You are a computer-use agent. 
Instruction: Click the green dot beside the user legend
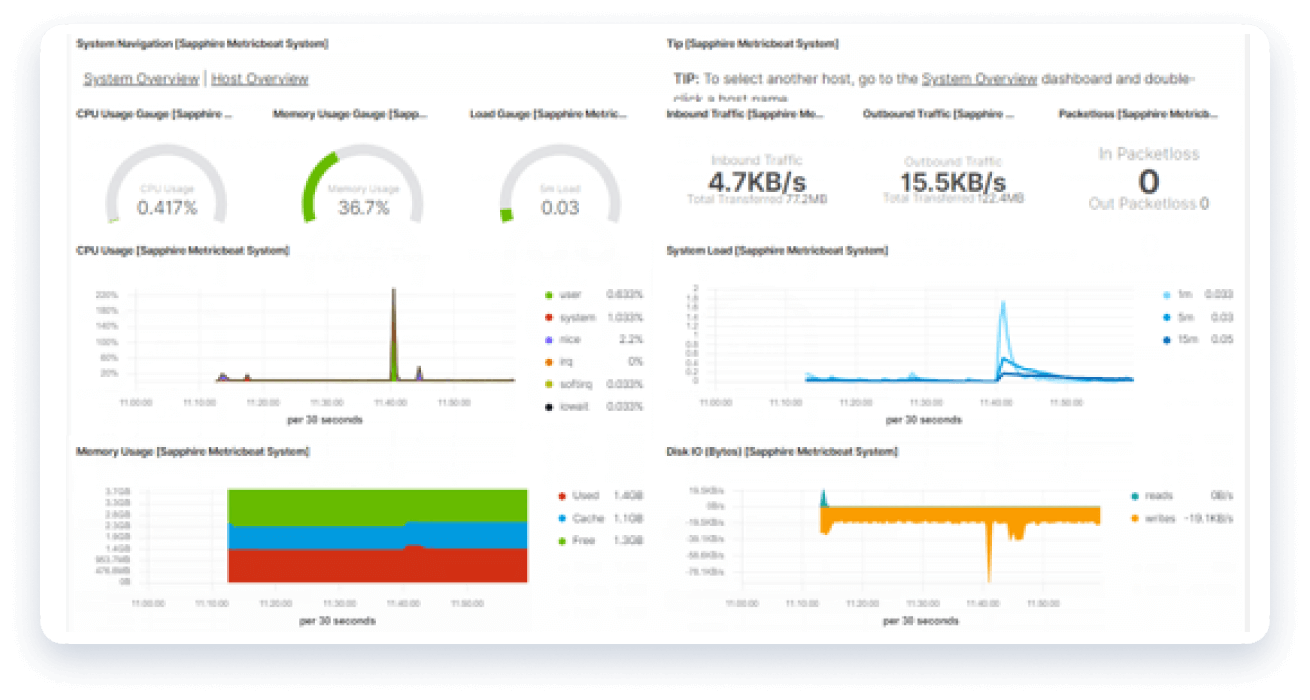(549, 295)
